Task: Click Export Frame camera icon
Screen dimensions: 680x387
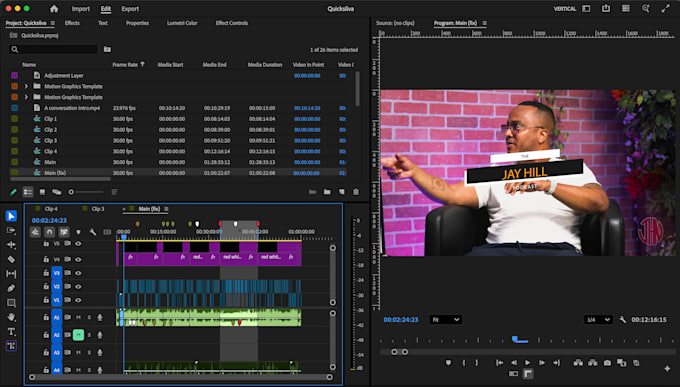Action: (607, 363)
